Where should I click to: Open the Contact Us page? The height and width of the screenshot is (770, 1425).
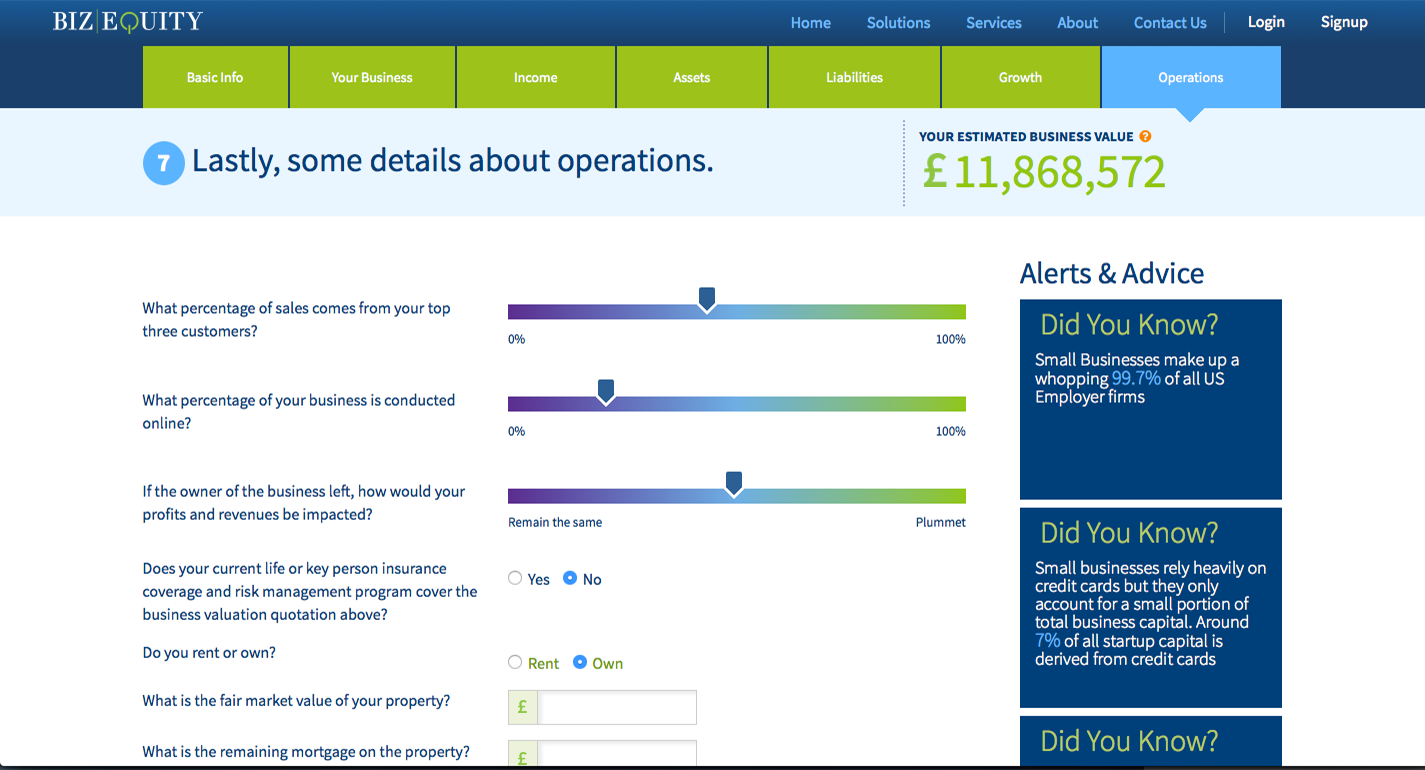[x=1170, y=22]
